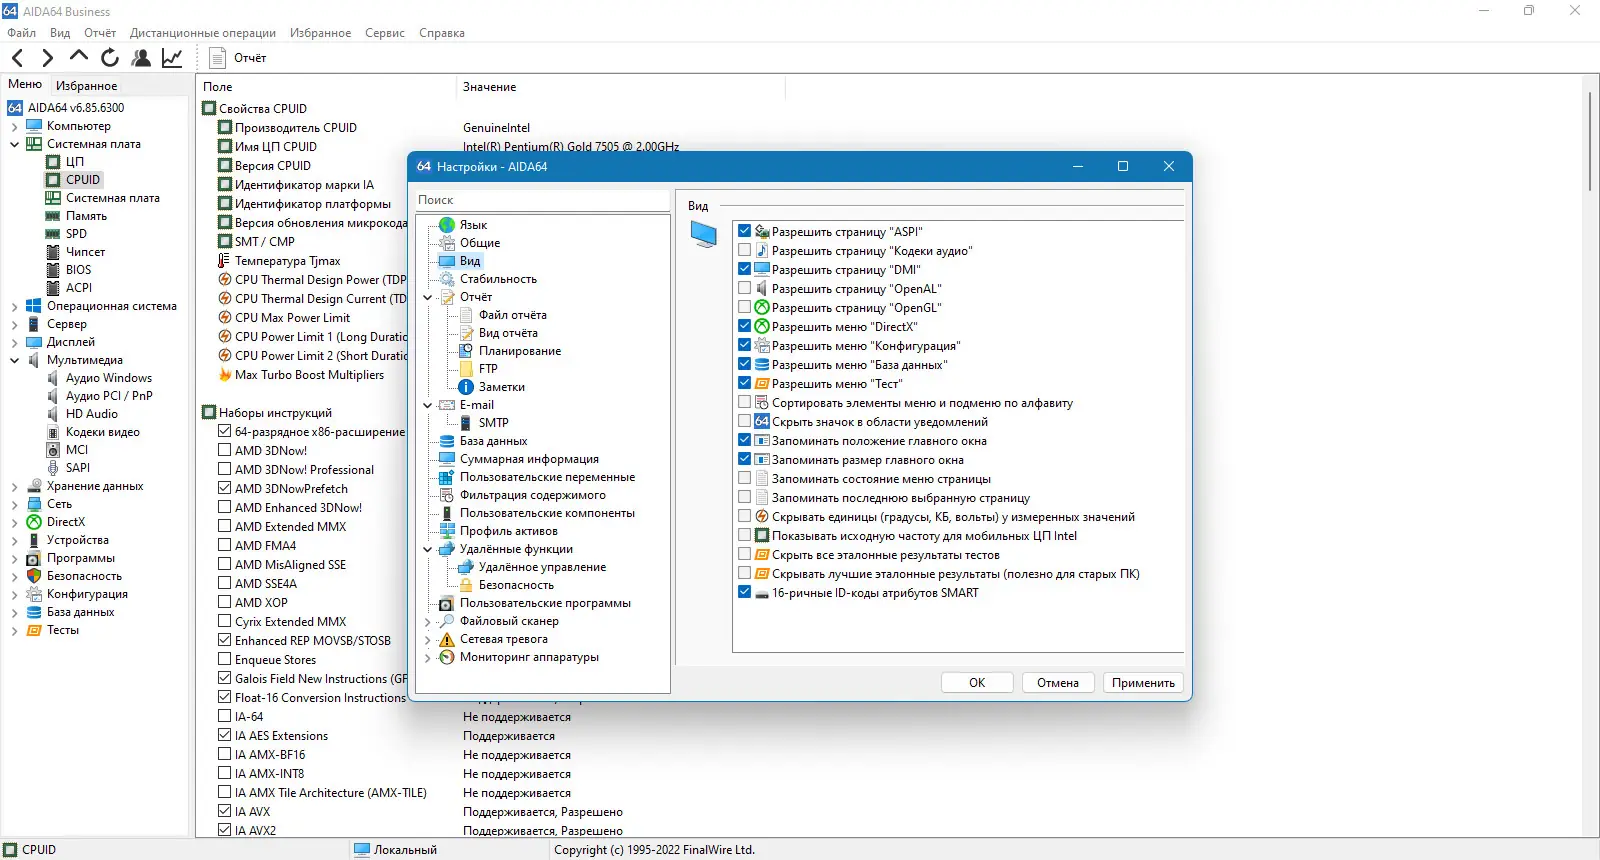1600x860 pixels.
Task: Expand the Файловый сканер settings node
Action: (428, 621)
